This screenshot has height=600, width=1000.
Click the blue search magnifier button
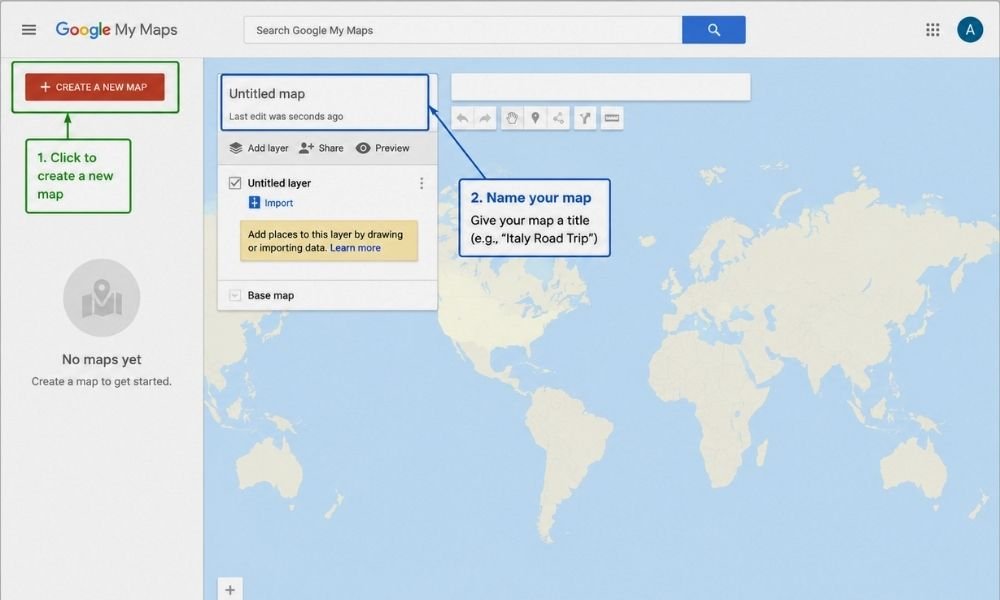pos(714,30)
